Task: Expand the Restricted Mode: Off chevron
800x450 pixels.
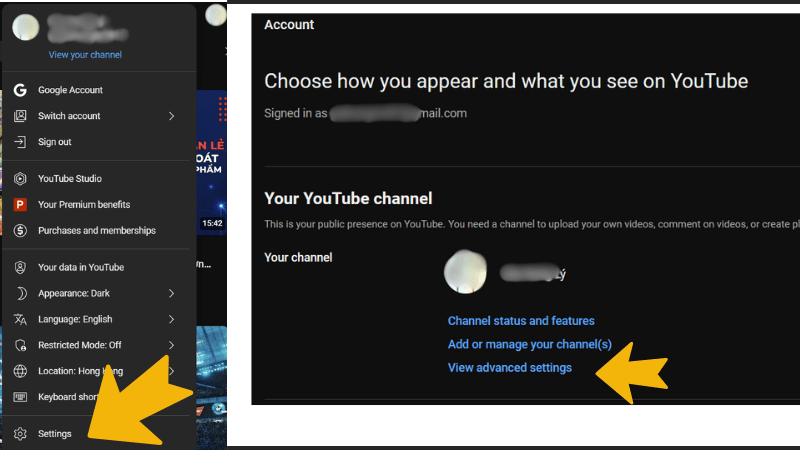Action: tap(171, 345)
